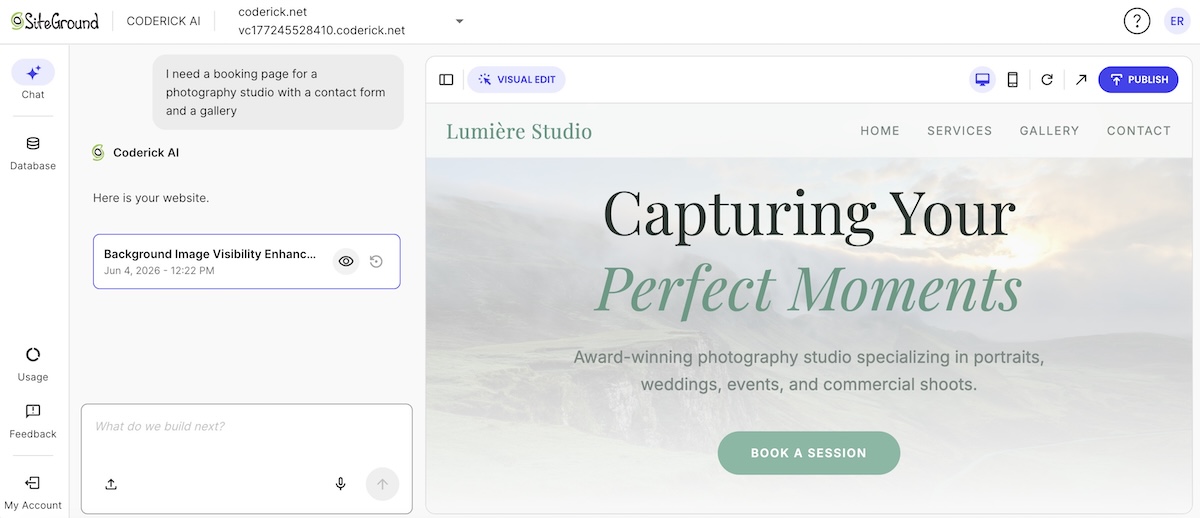Open the ER user avatar menu
1200x518 pixels.
point(1177,21)
